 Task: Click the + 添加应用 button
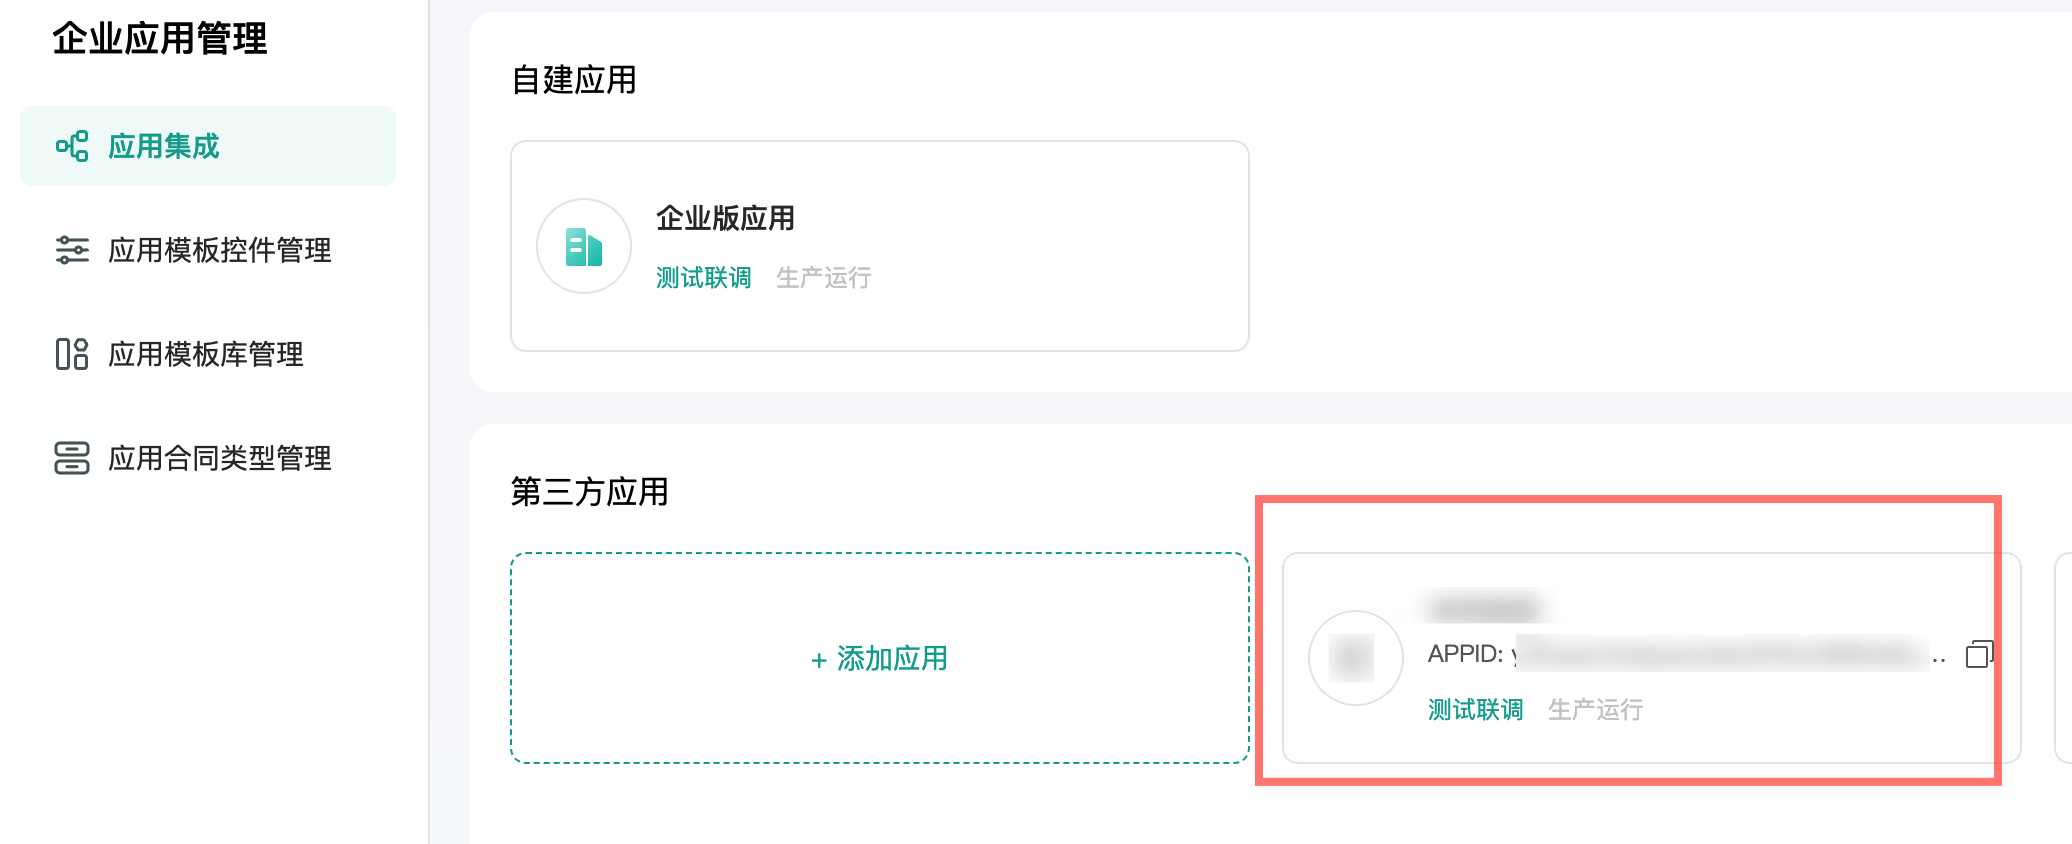click(x=880, y=658)
